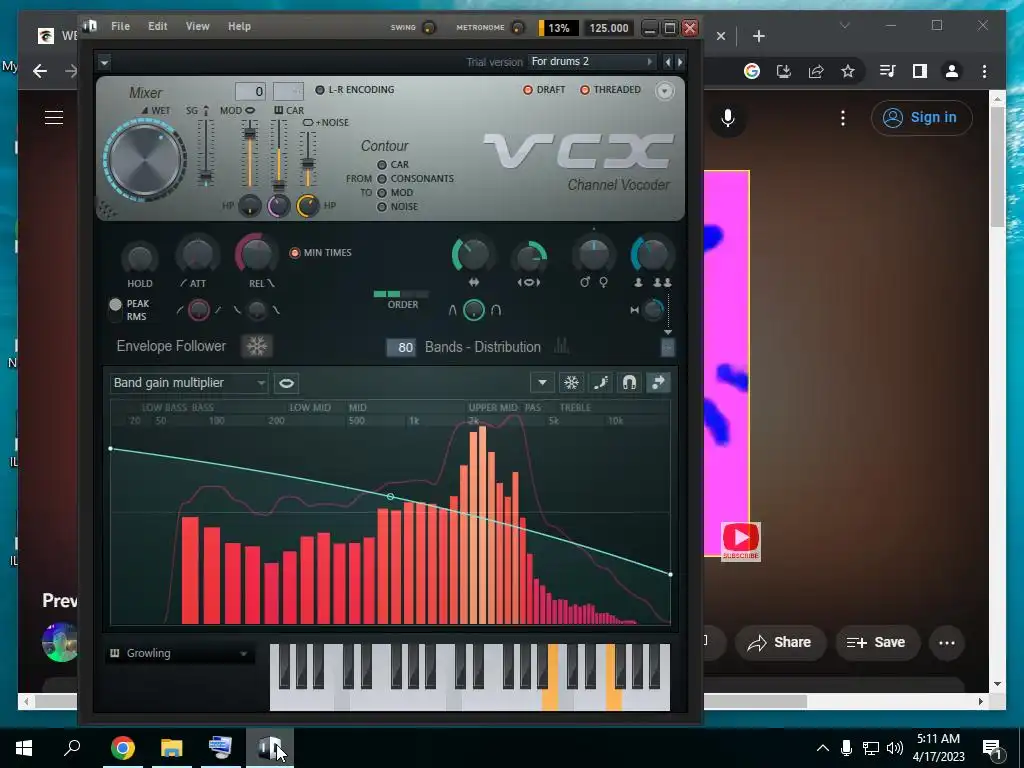This screenshot has height=768, width=1024.
Task: Click Sign in on YouTube
Action: tap(921, 118)
